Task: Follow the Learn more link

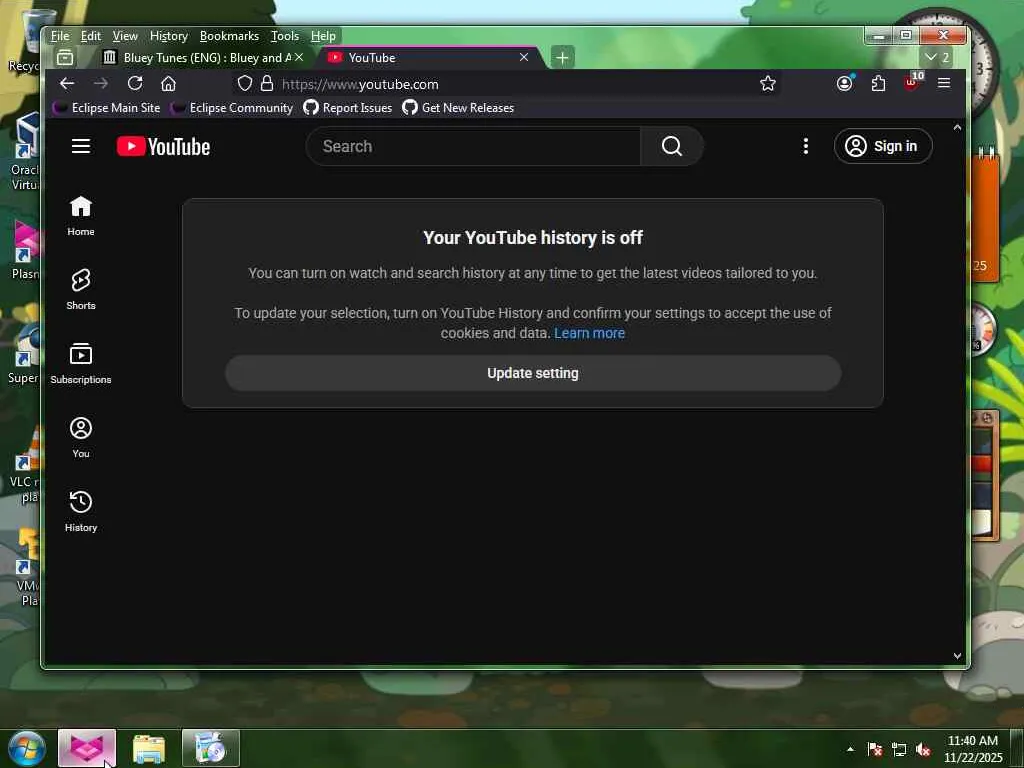Action: [x=590, y=333]
